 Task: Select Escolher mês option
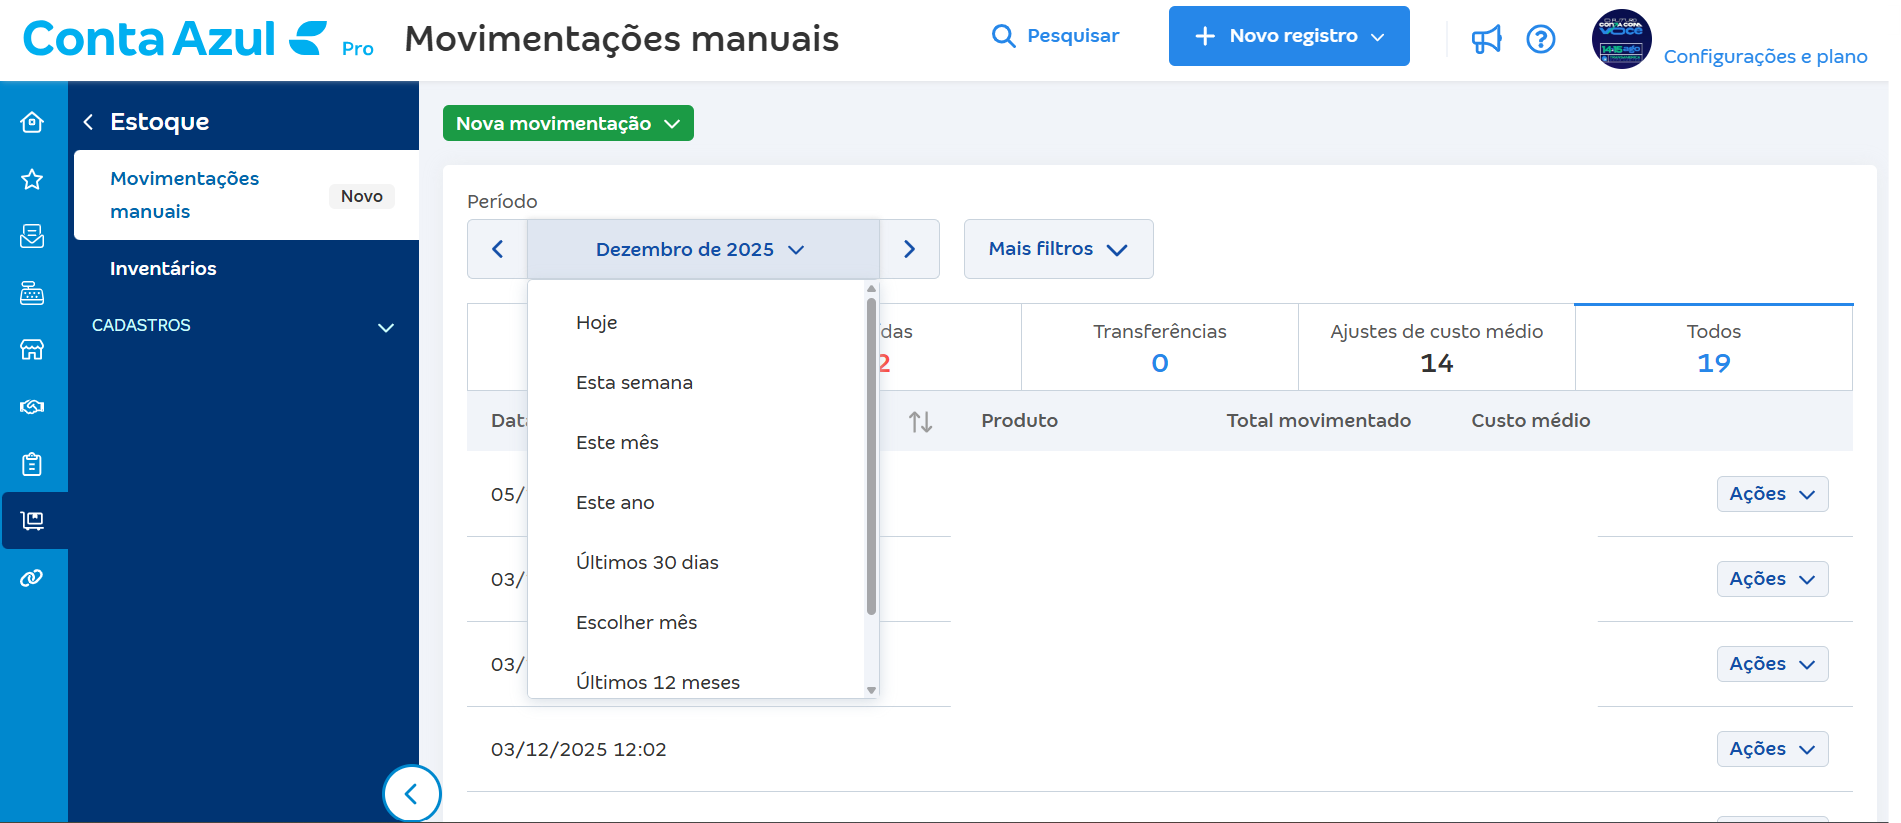point(696,622)
